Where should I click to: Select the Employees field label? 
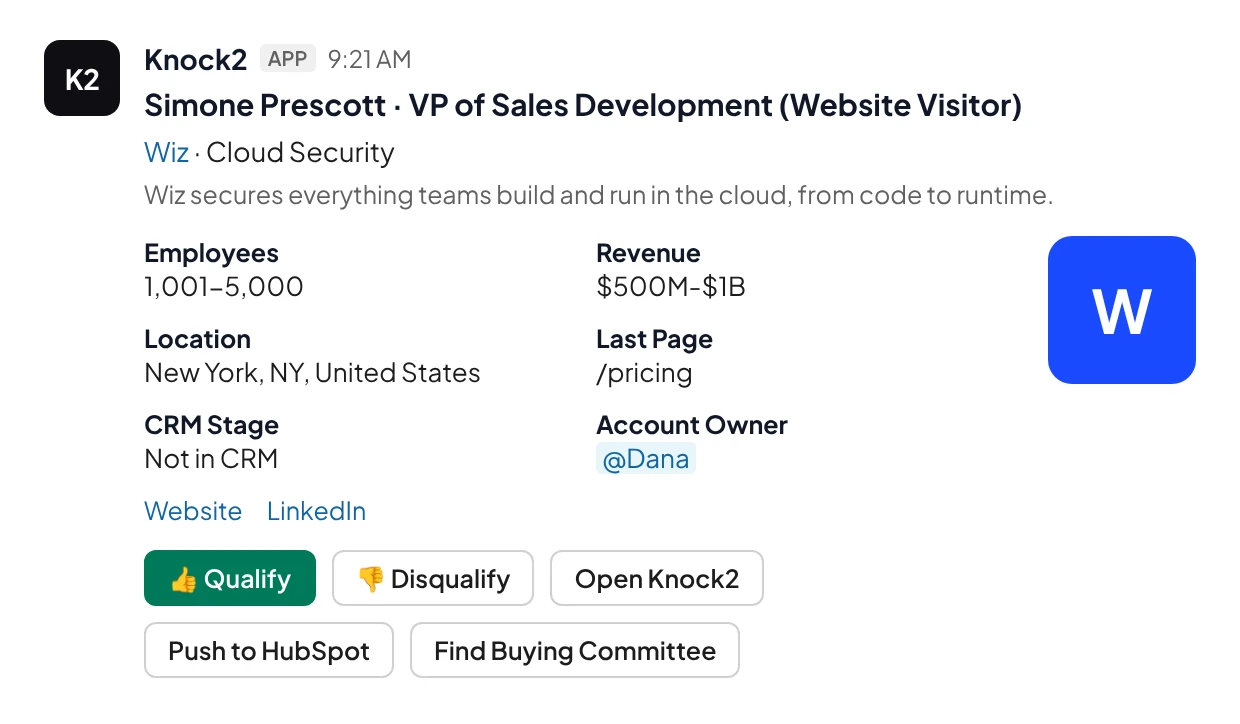(211, 254)
